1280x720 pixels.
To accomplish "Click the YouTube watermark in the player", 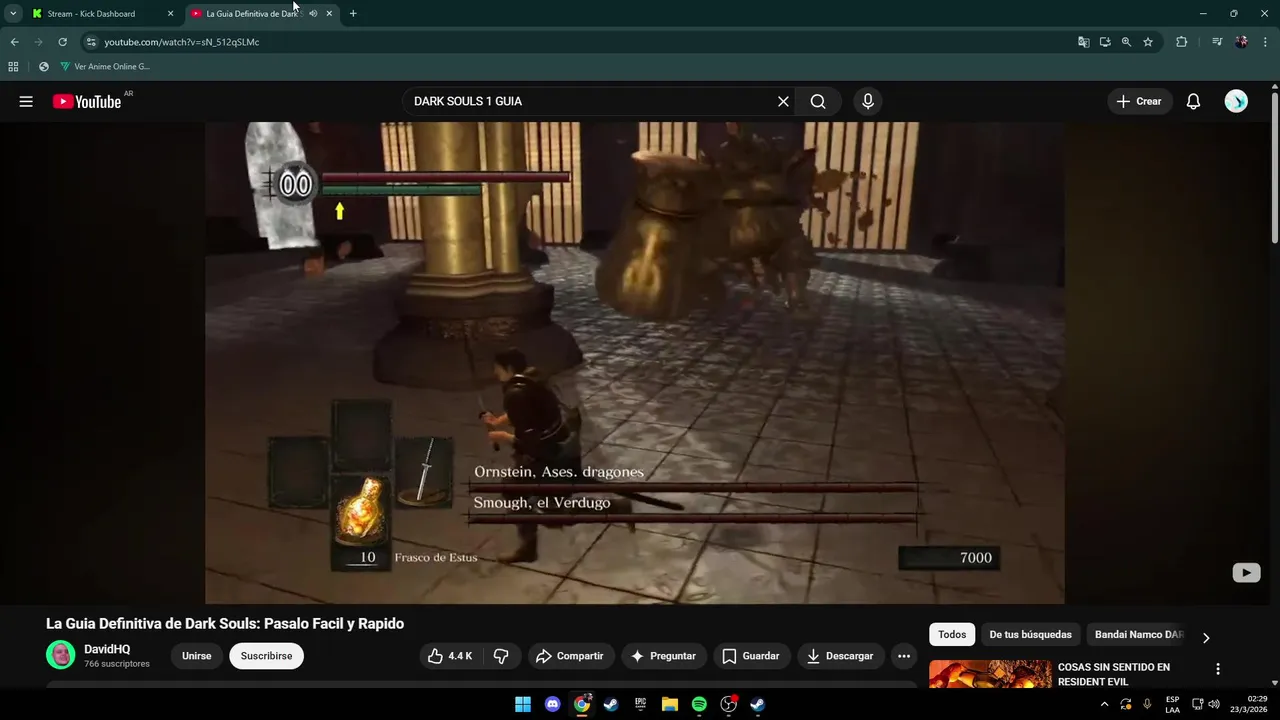I will [1246, 573].
